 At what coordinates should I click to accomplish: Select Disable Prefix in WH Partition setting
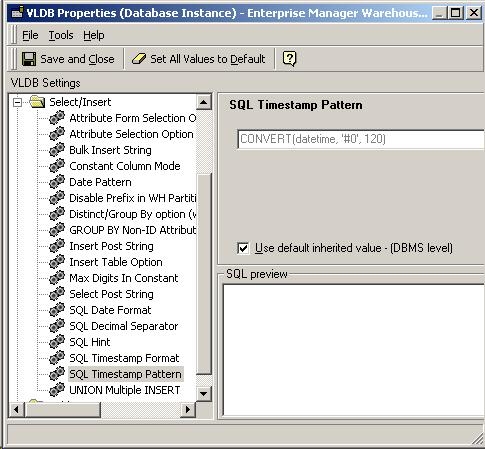[x=133, y=198]
